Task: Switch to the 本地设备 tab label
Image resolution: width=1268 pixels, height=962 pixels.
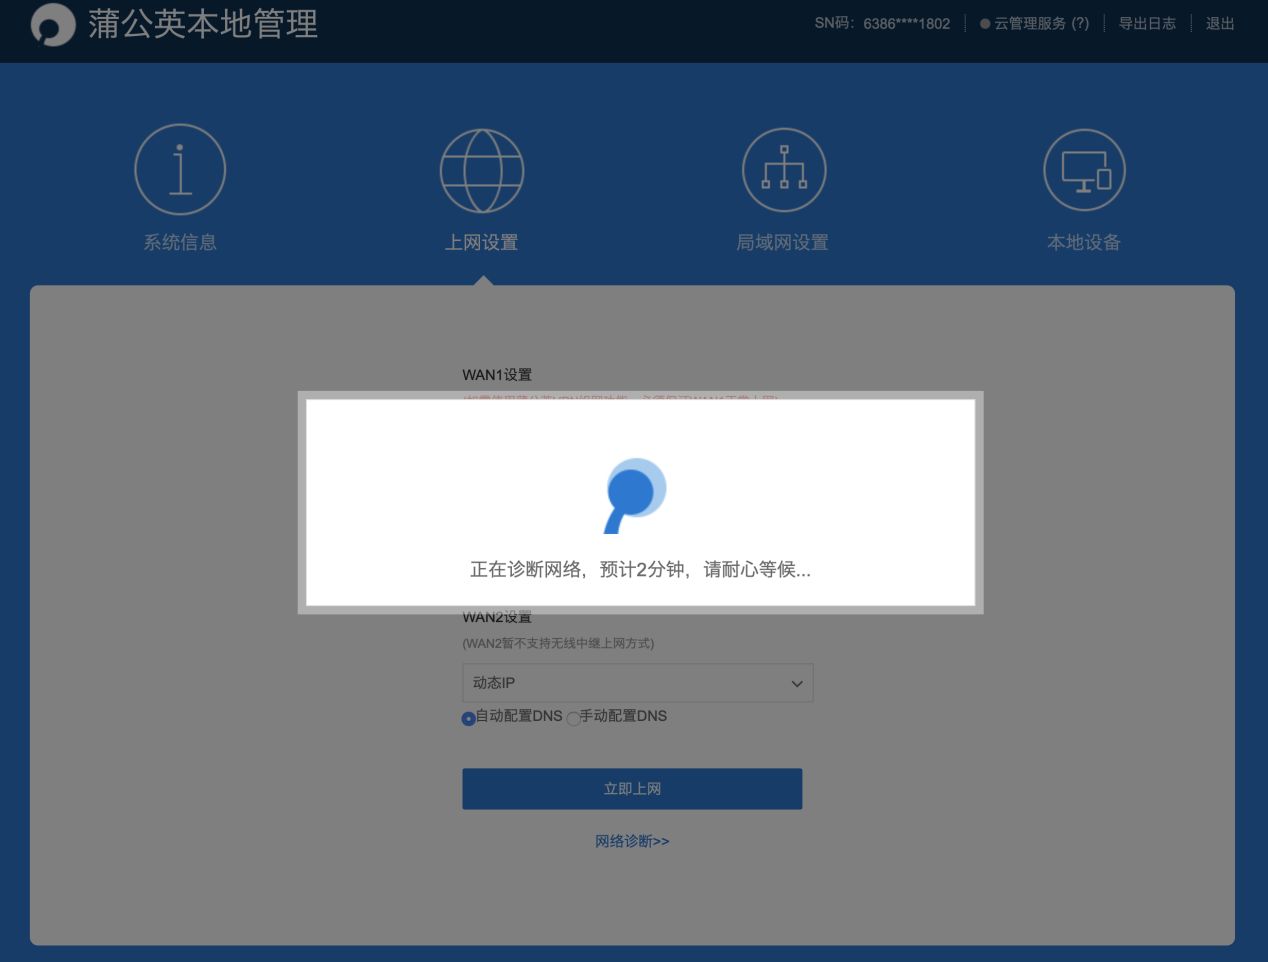Action: 1084,242
